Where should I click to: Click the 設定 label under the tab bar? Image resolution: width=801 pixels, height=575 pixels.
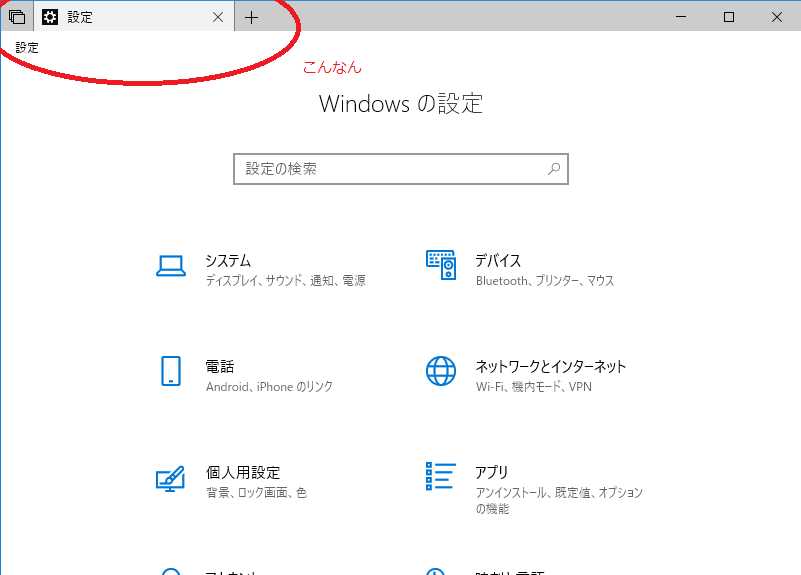tap(27, 48)
